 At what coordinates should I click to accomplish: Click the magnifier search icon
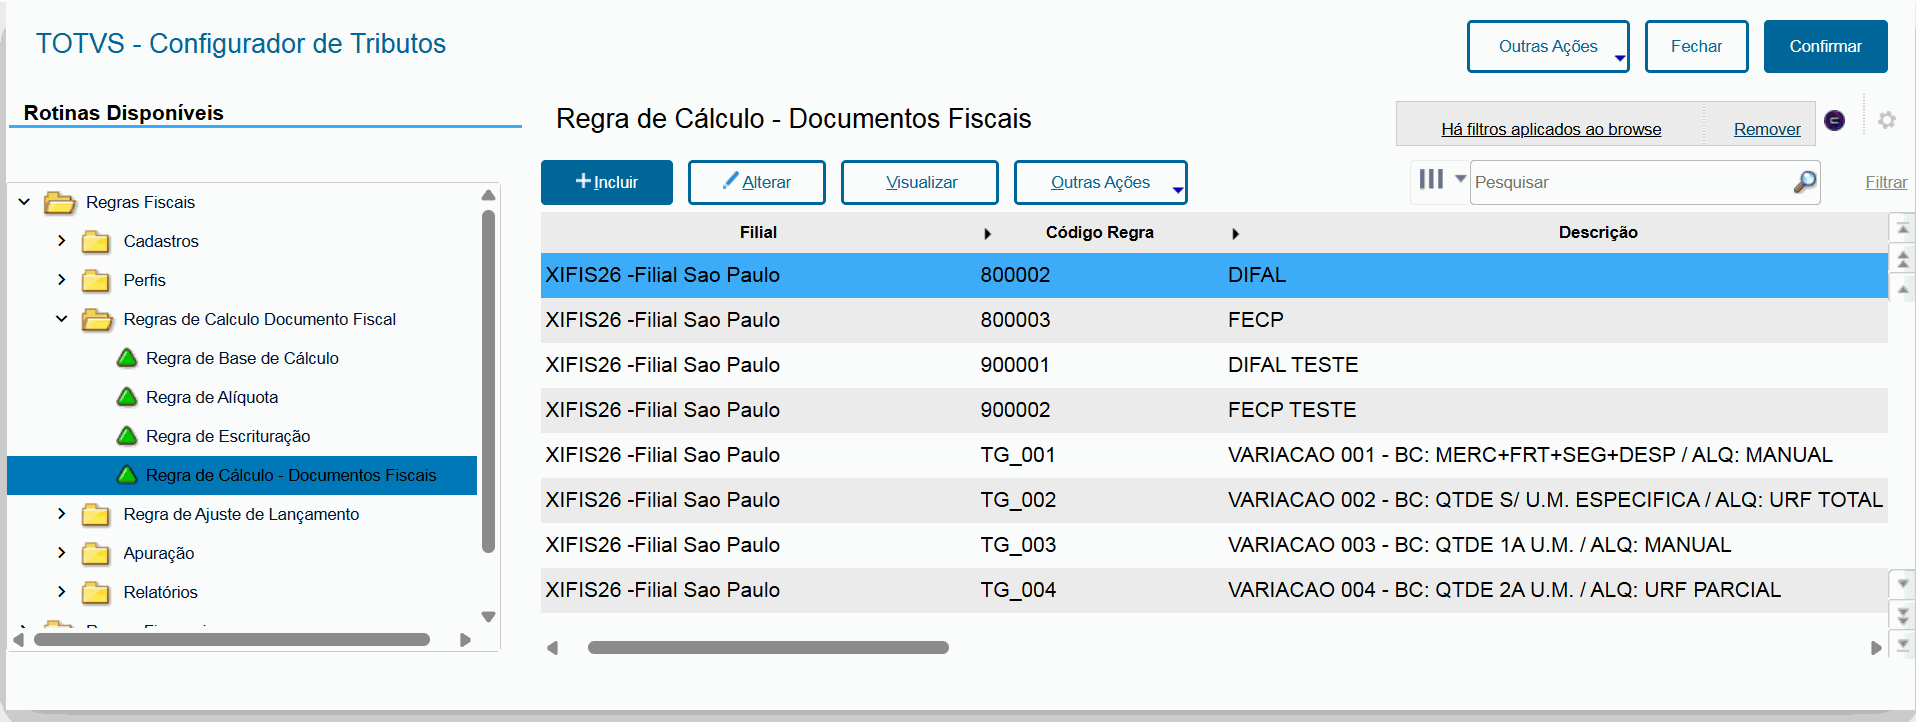(x=1804, y=182)
